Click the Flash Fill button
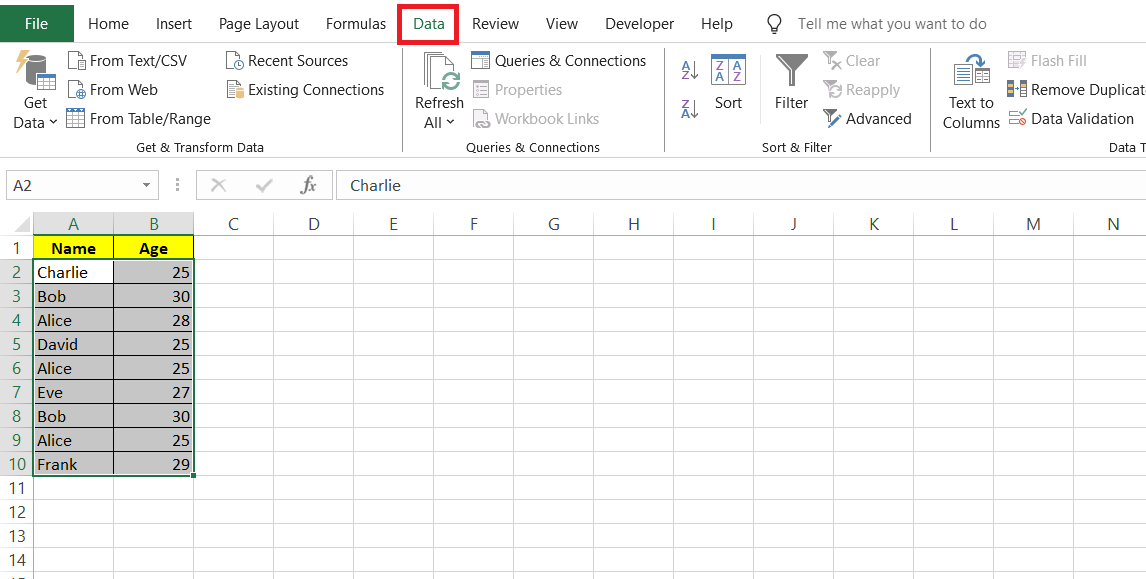 click(x=1047, y=60)
